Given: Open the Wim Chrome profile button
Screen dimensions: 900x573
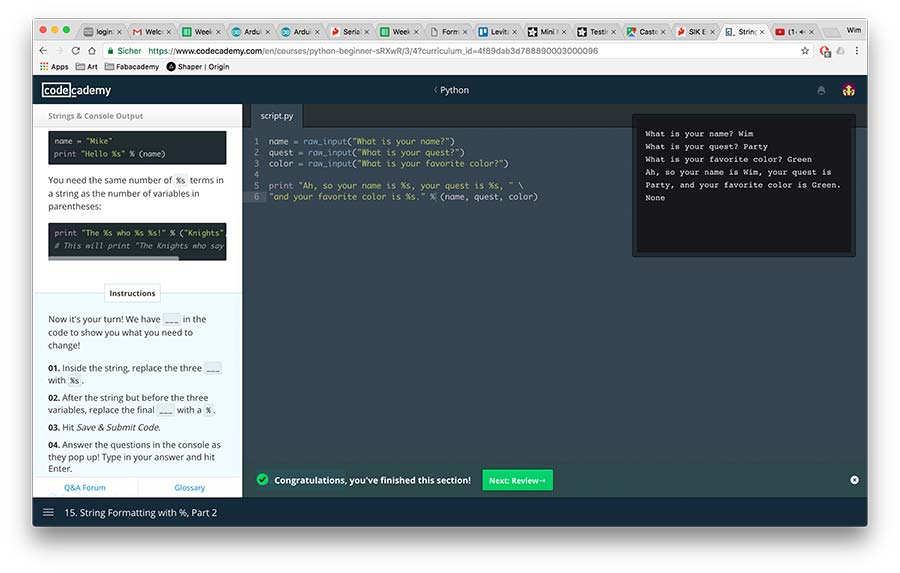Looking at the screenshot, I should point(854,30).
